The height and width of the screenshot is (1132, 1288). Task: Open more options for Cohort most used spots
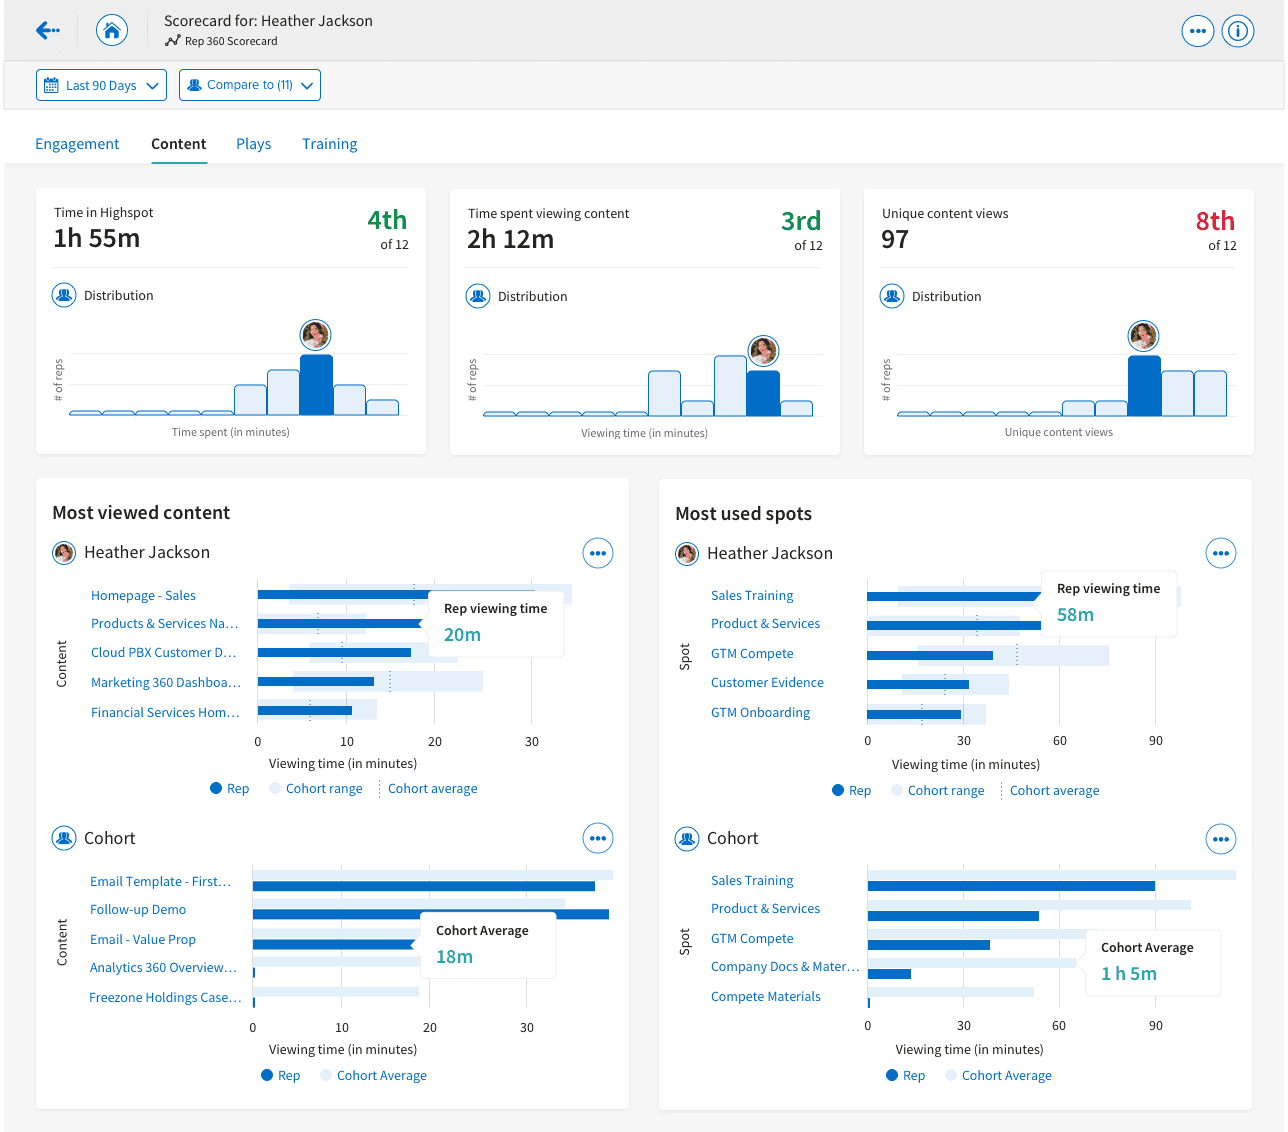(x=1221, y=839)
